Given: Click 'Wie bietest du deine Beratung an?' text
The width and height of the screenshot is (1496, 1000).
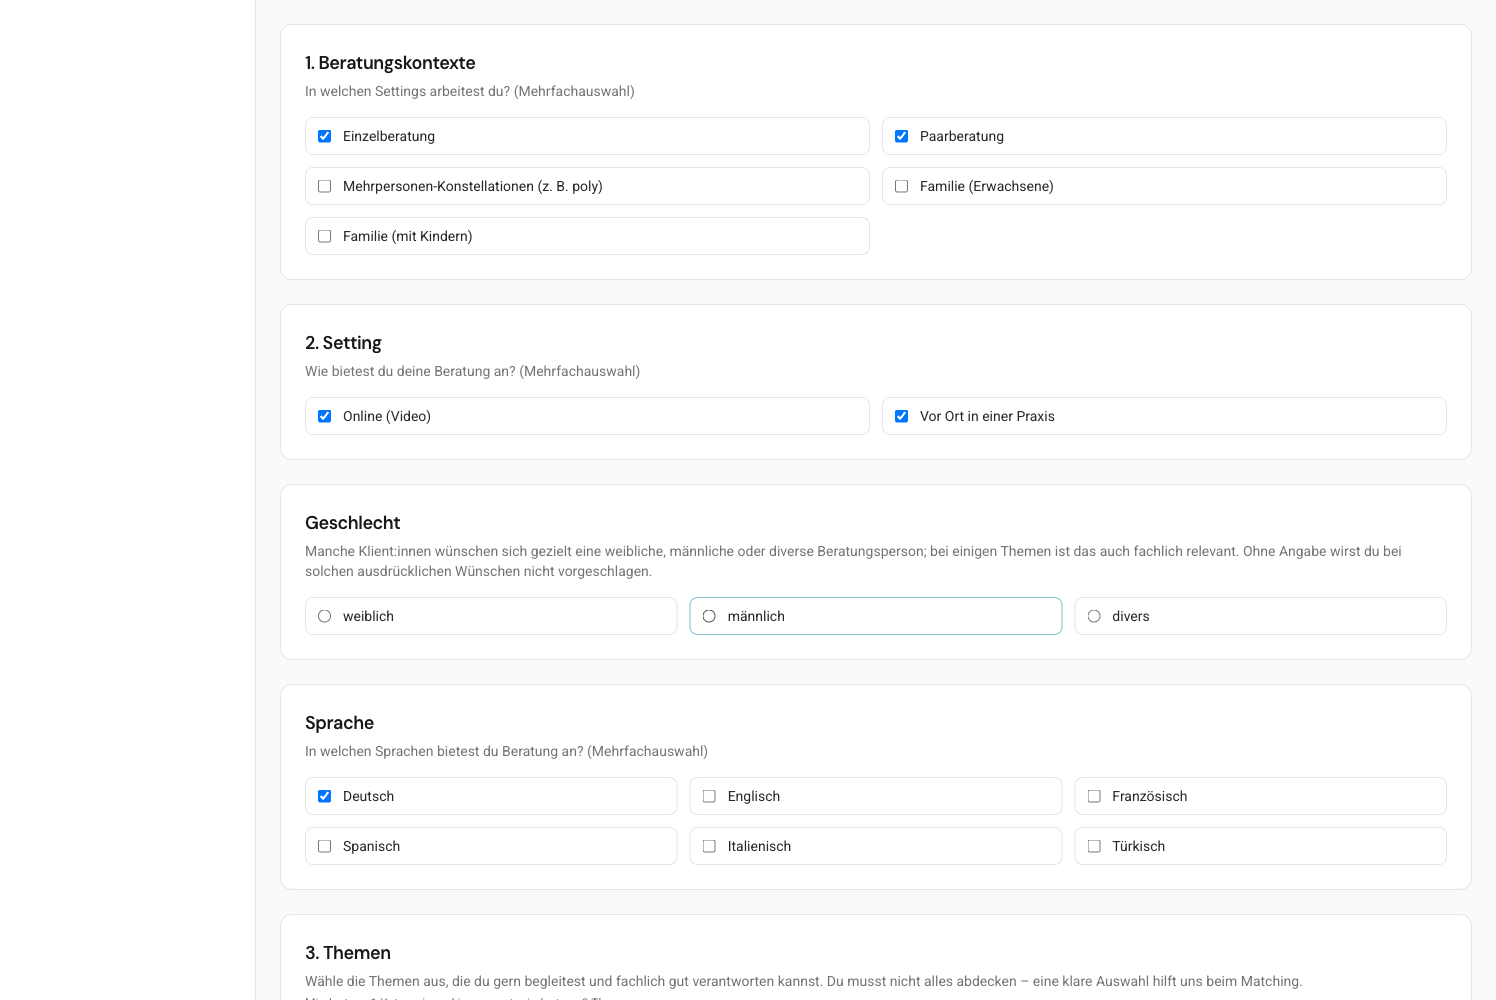Looking at the screenshot, I should 410,371.
